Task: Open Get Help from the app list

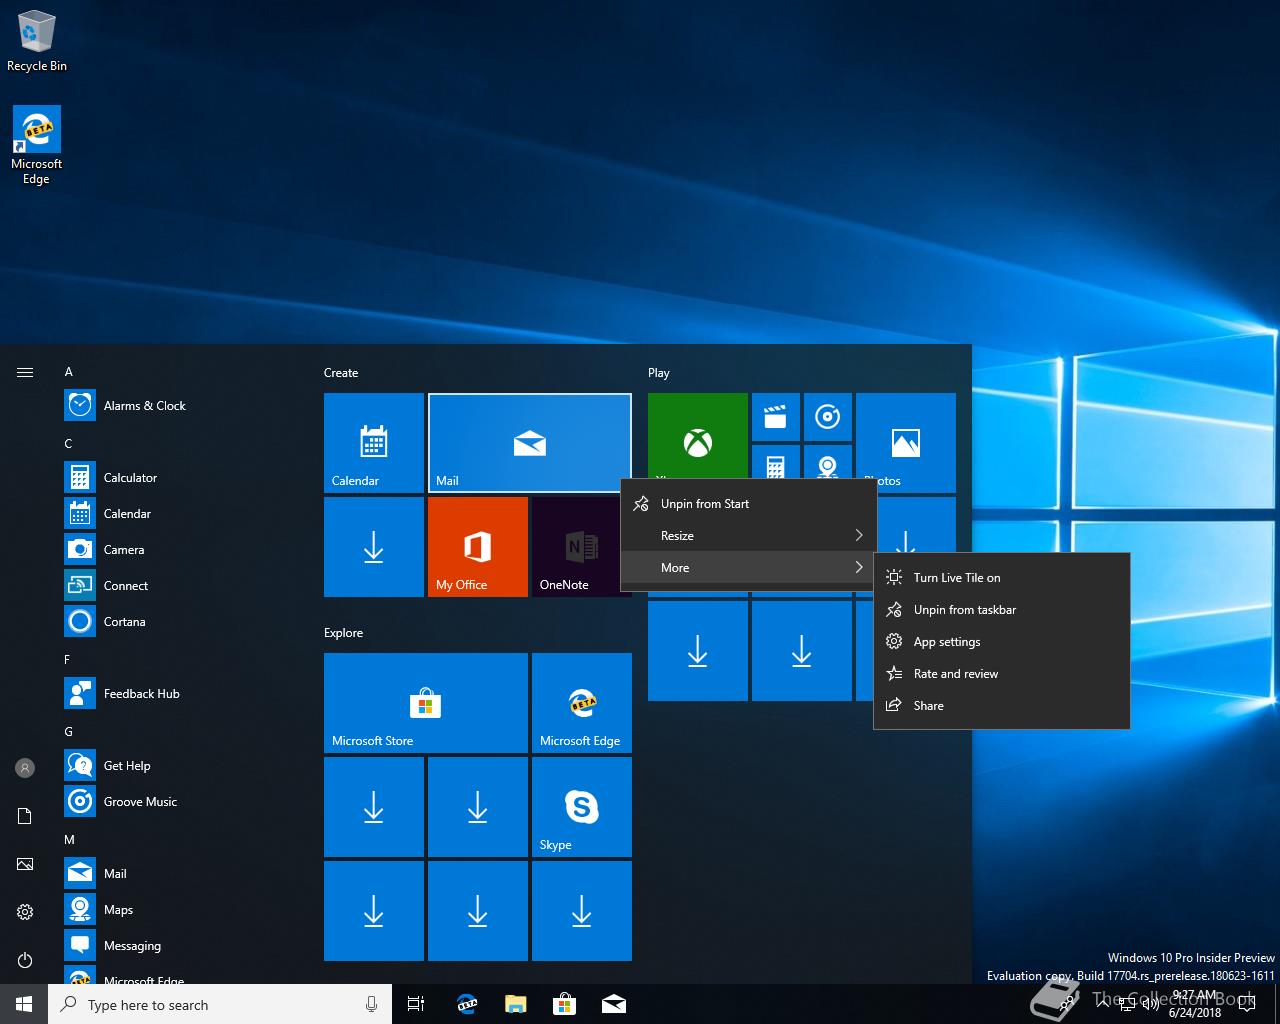Action: (x=180, y=766)
